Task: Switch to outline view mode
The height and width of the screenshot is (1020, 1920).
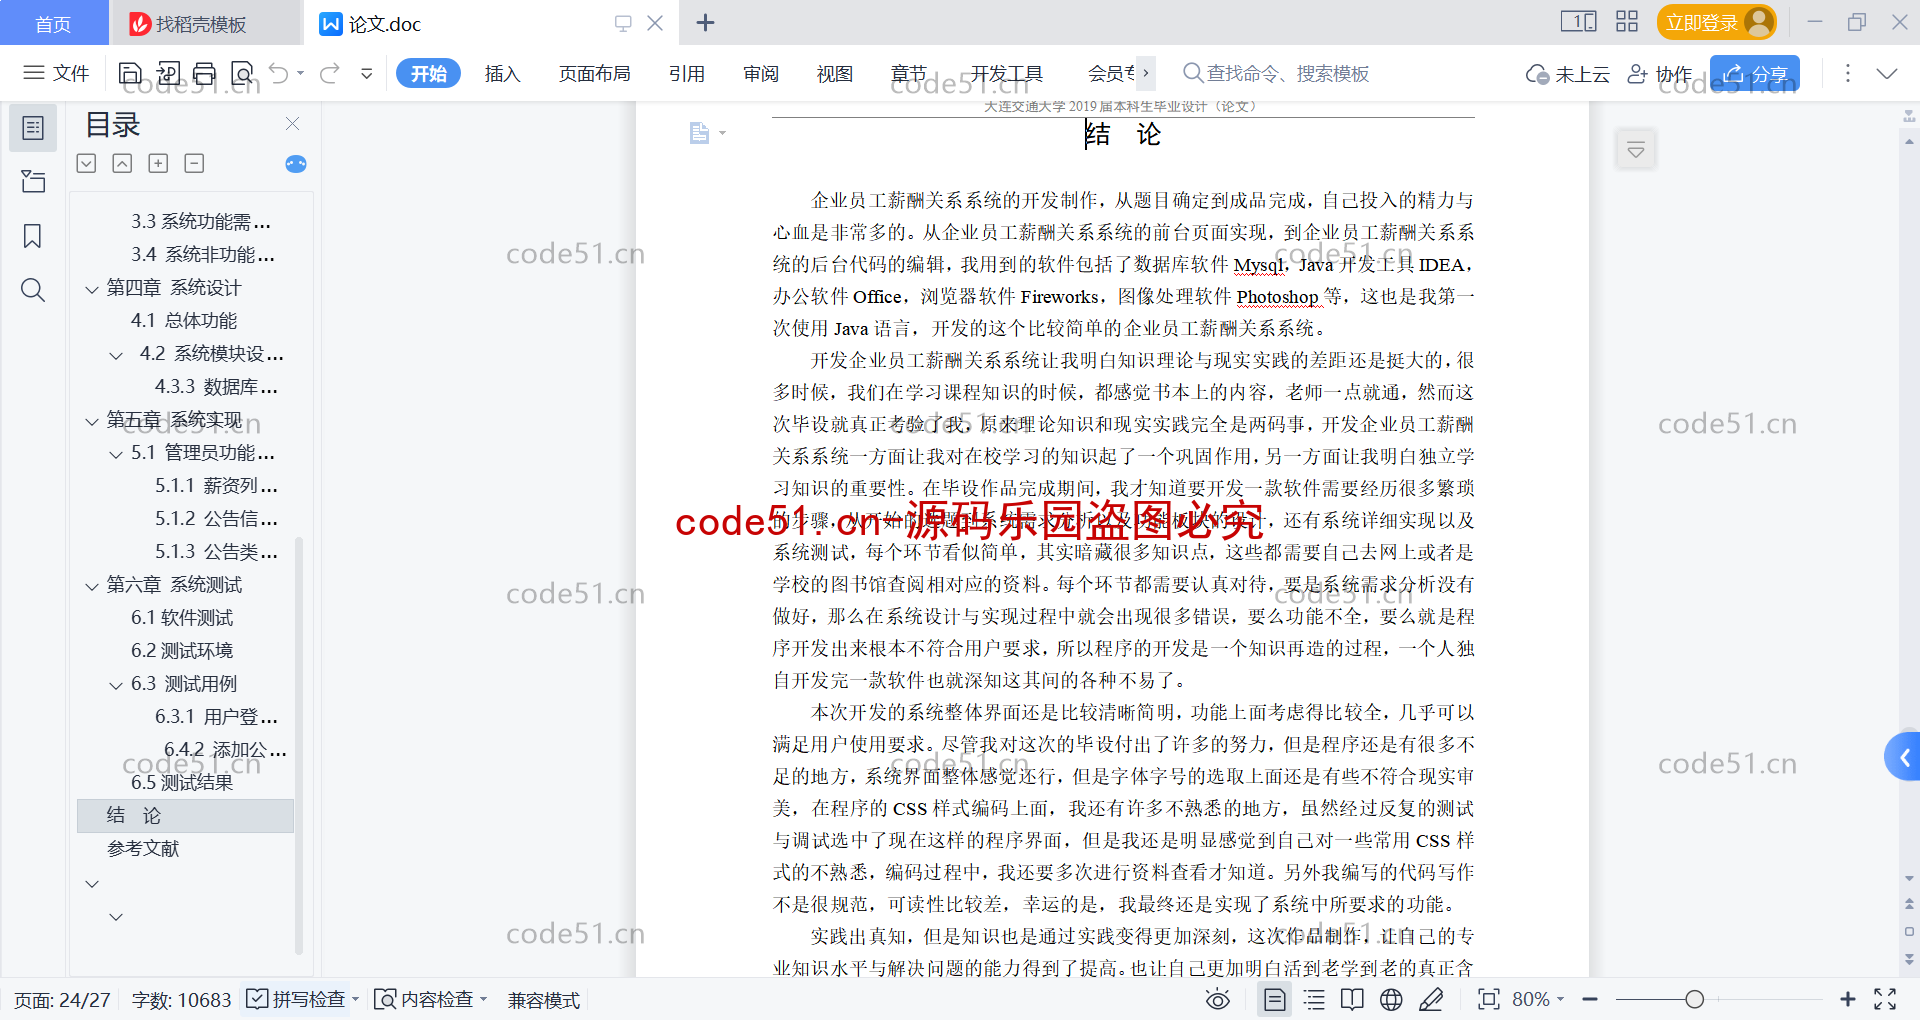Action: pos(1314,999)
